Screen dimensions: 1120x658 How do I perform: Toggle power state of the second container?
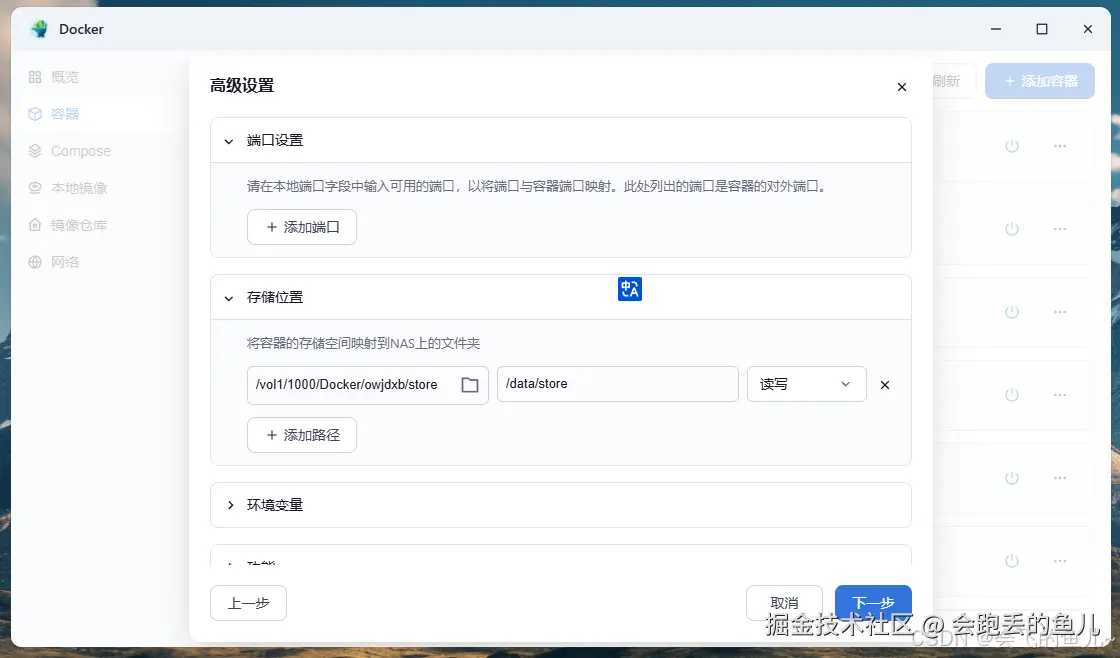click(x=1011, y=228)
